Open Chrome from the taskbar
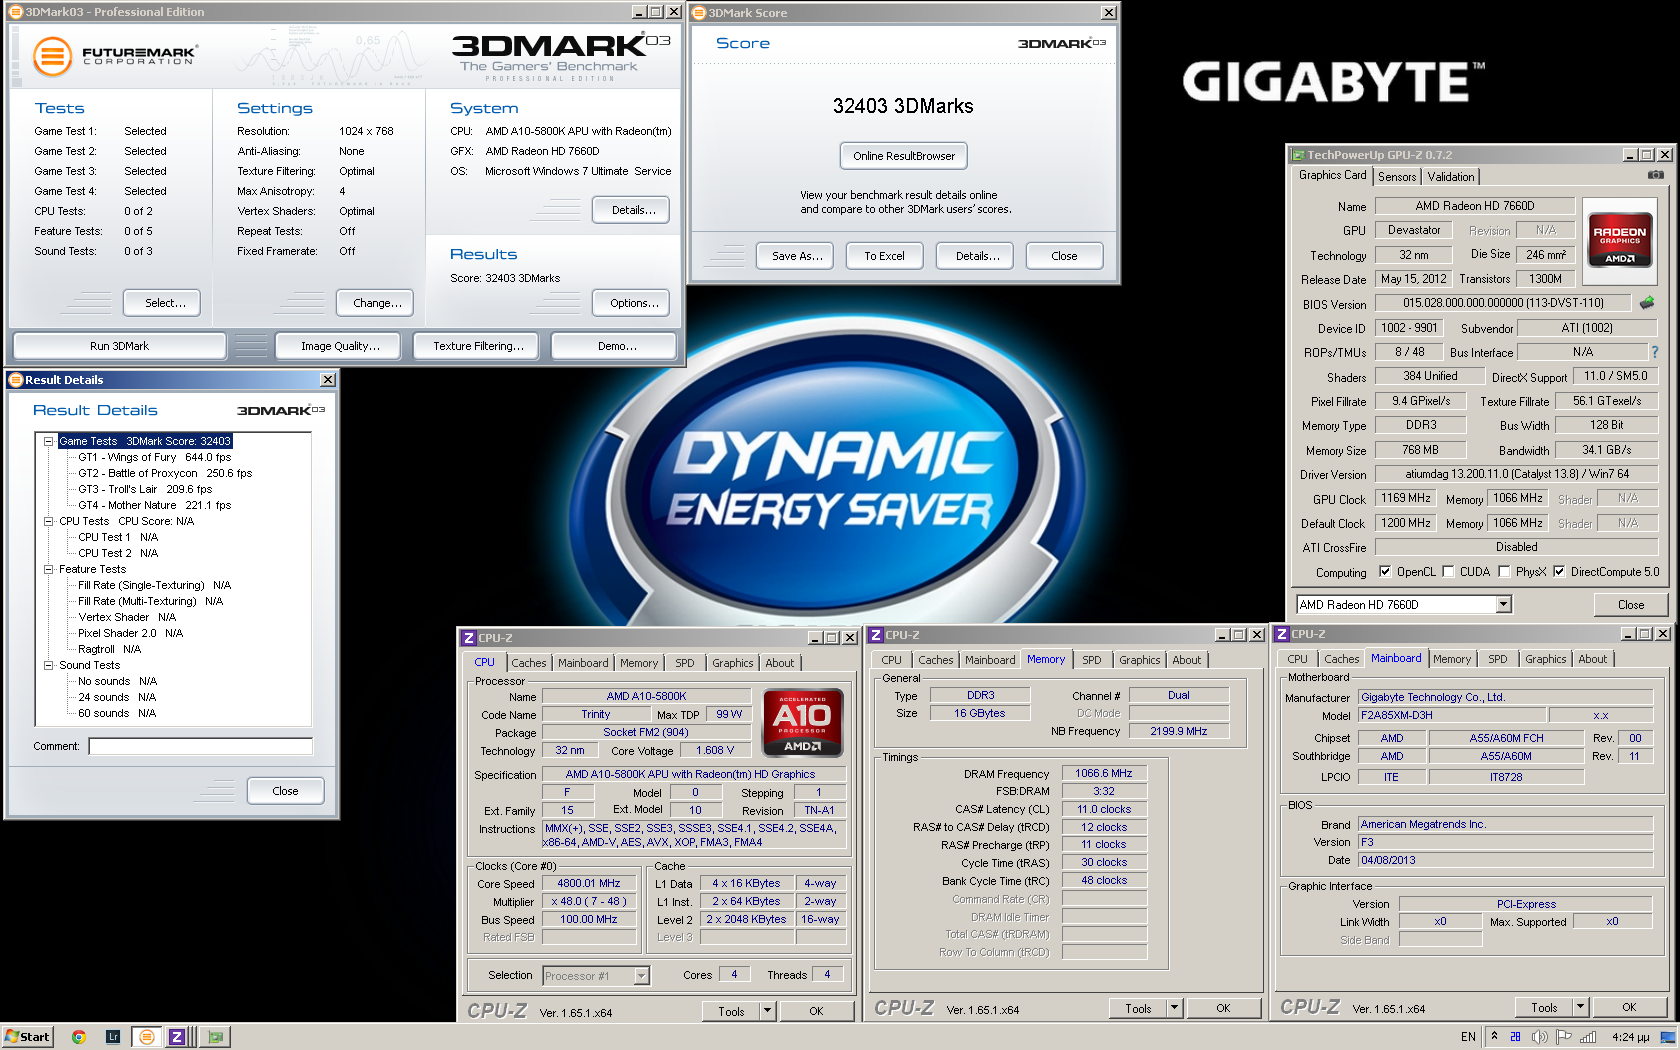The image size is (1680, 1050). (79, 1037)
